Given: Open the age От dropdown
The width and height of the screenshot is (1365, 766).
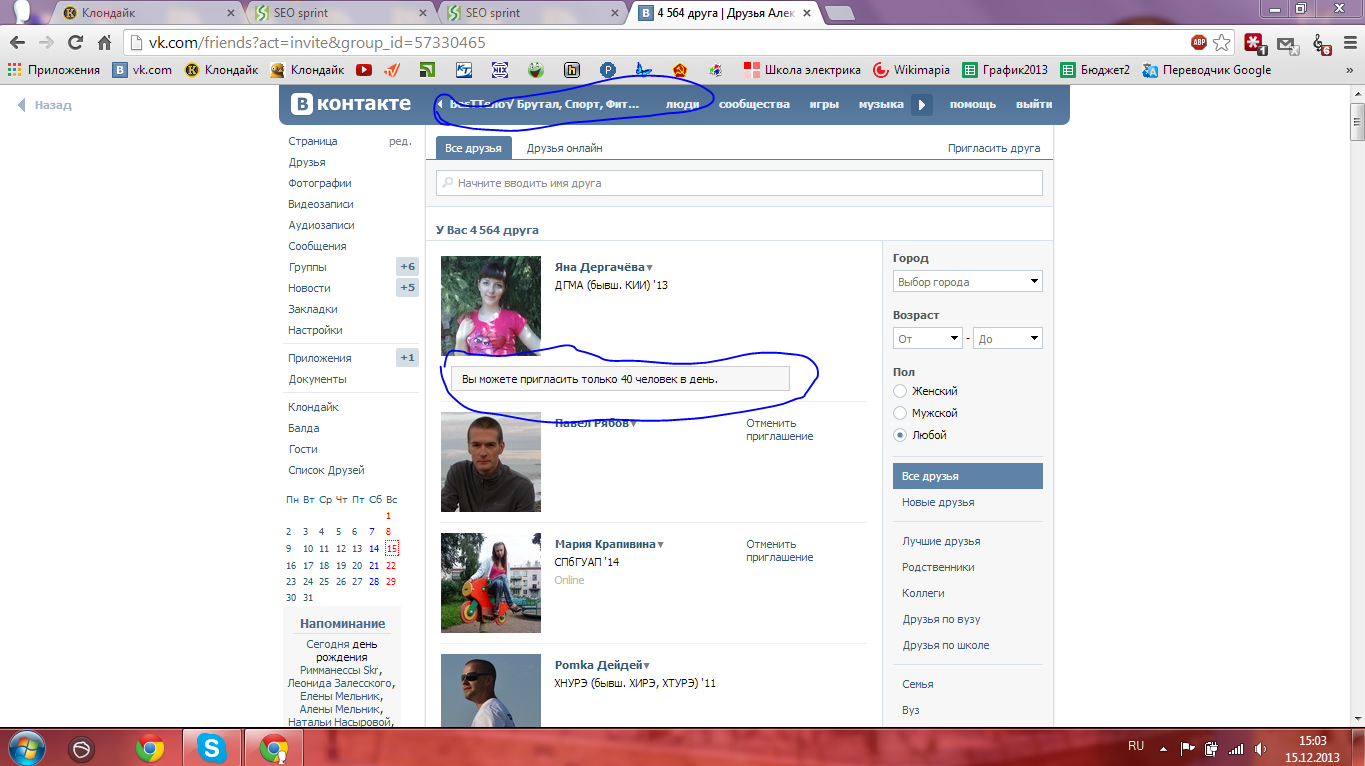Looking at the screenshot, I should pyautogui.click(x=928, y=339).
